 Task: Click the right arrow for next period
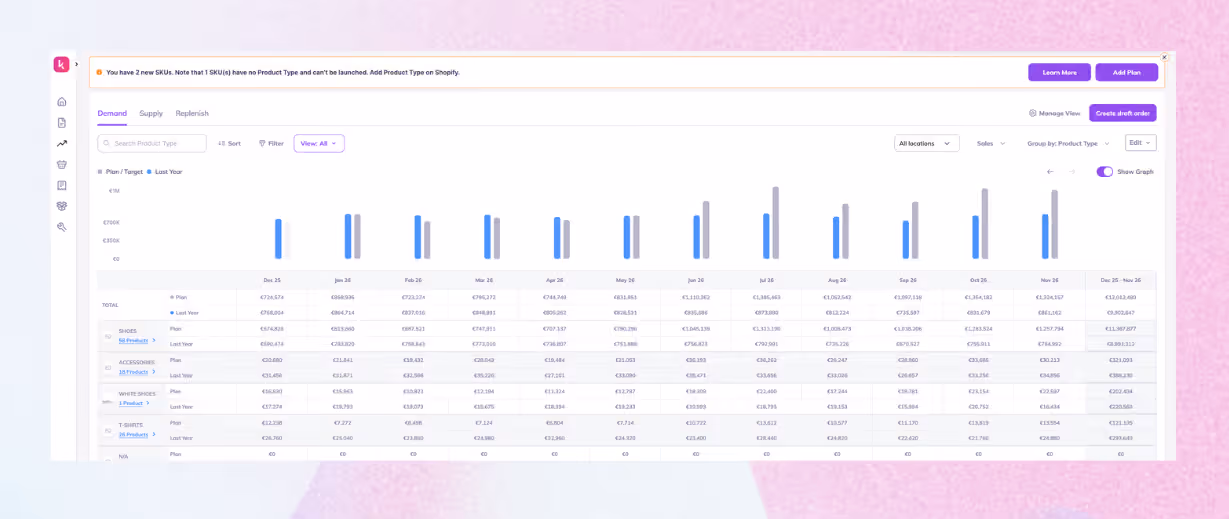[x=1072, y=172]
